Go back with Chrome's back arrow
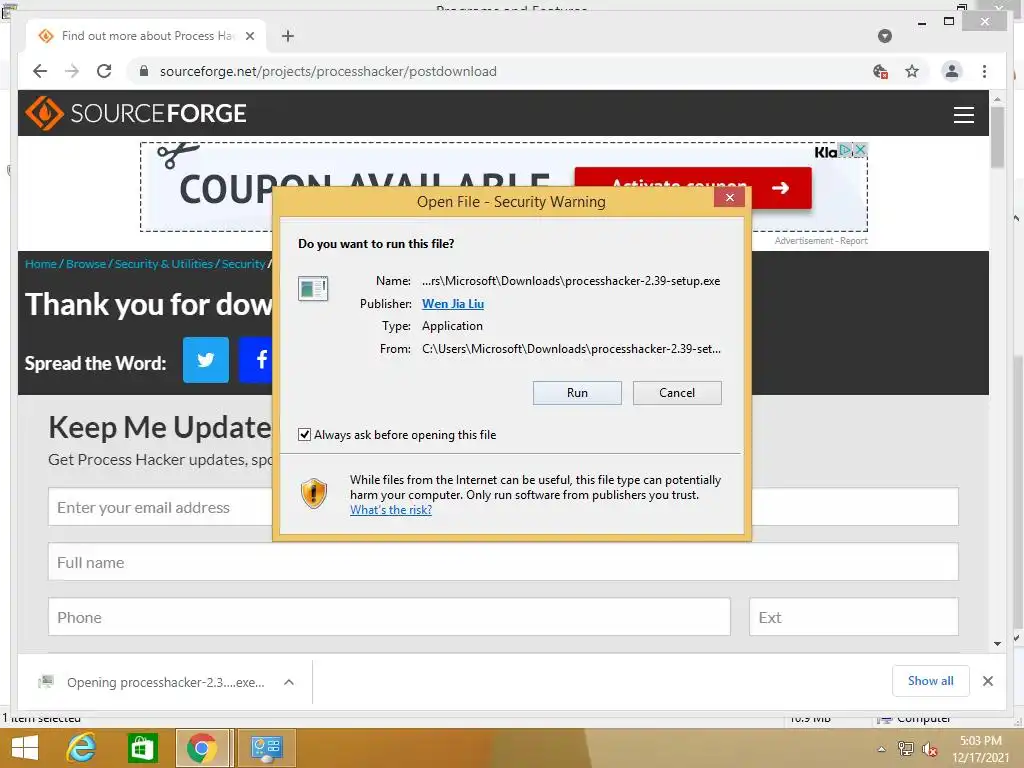Image resolution: width=1024 pixels, height=768 pixels. (x=40, y=71)
